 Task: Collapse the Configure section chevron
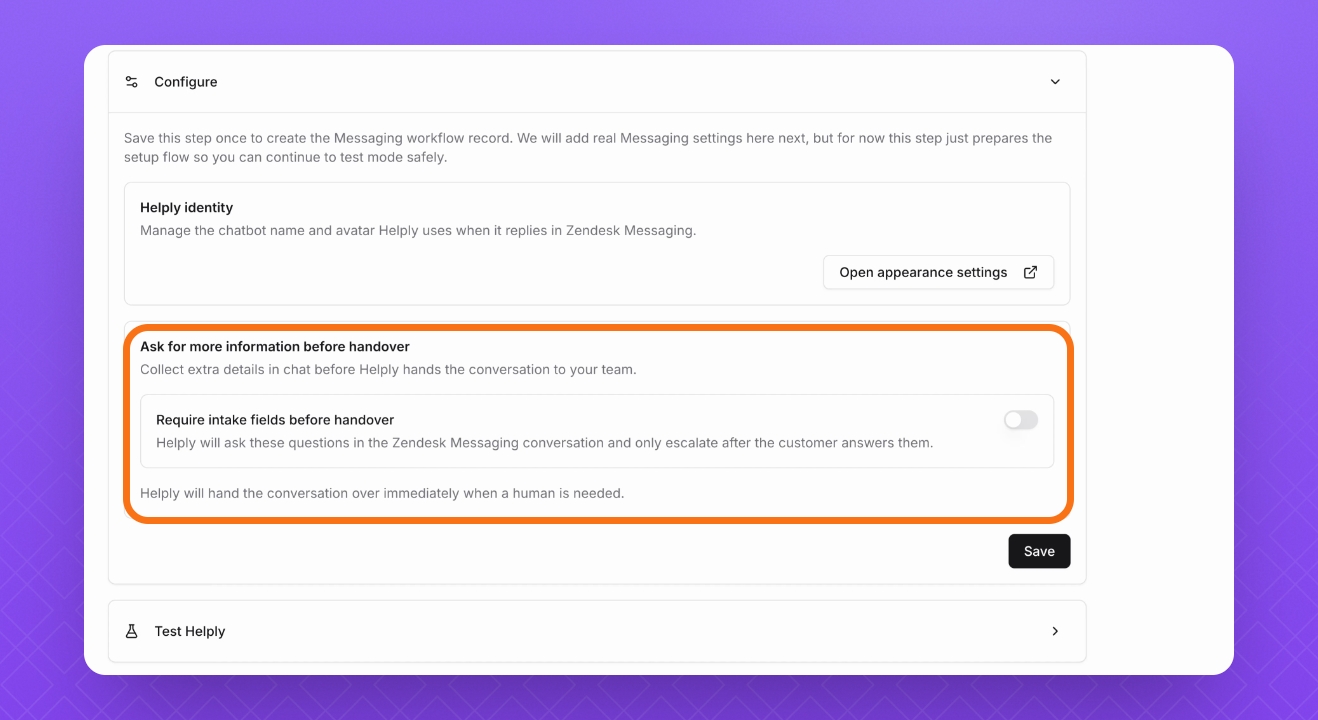coord(1055,82)
